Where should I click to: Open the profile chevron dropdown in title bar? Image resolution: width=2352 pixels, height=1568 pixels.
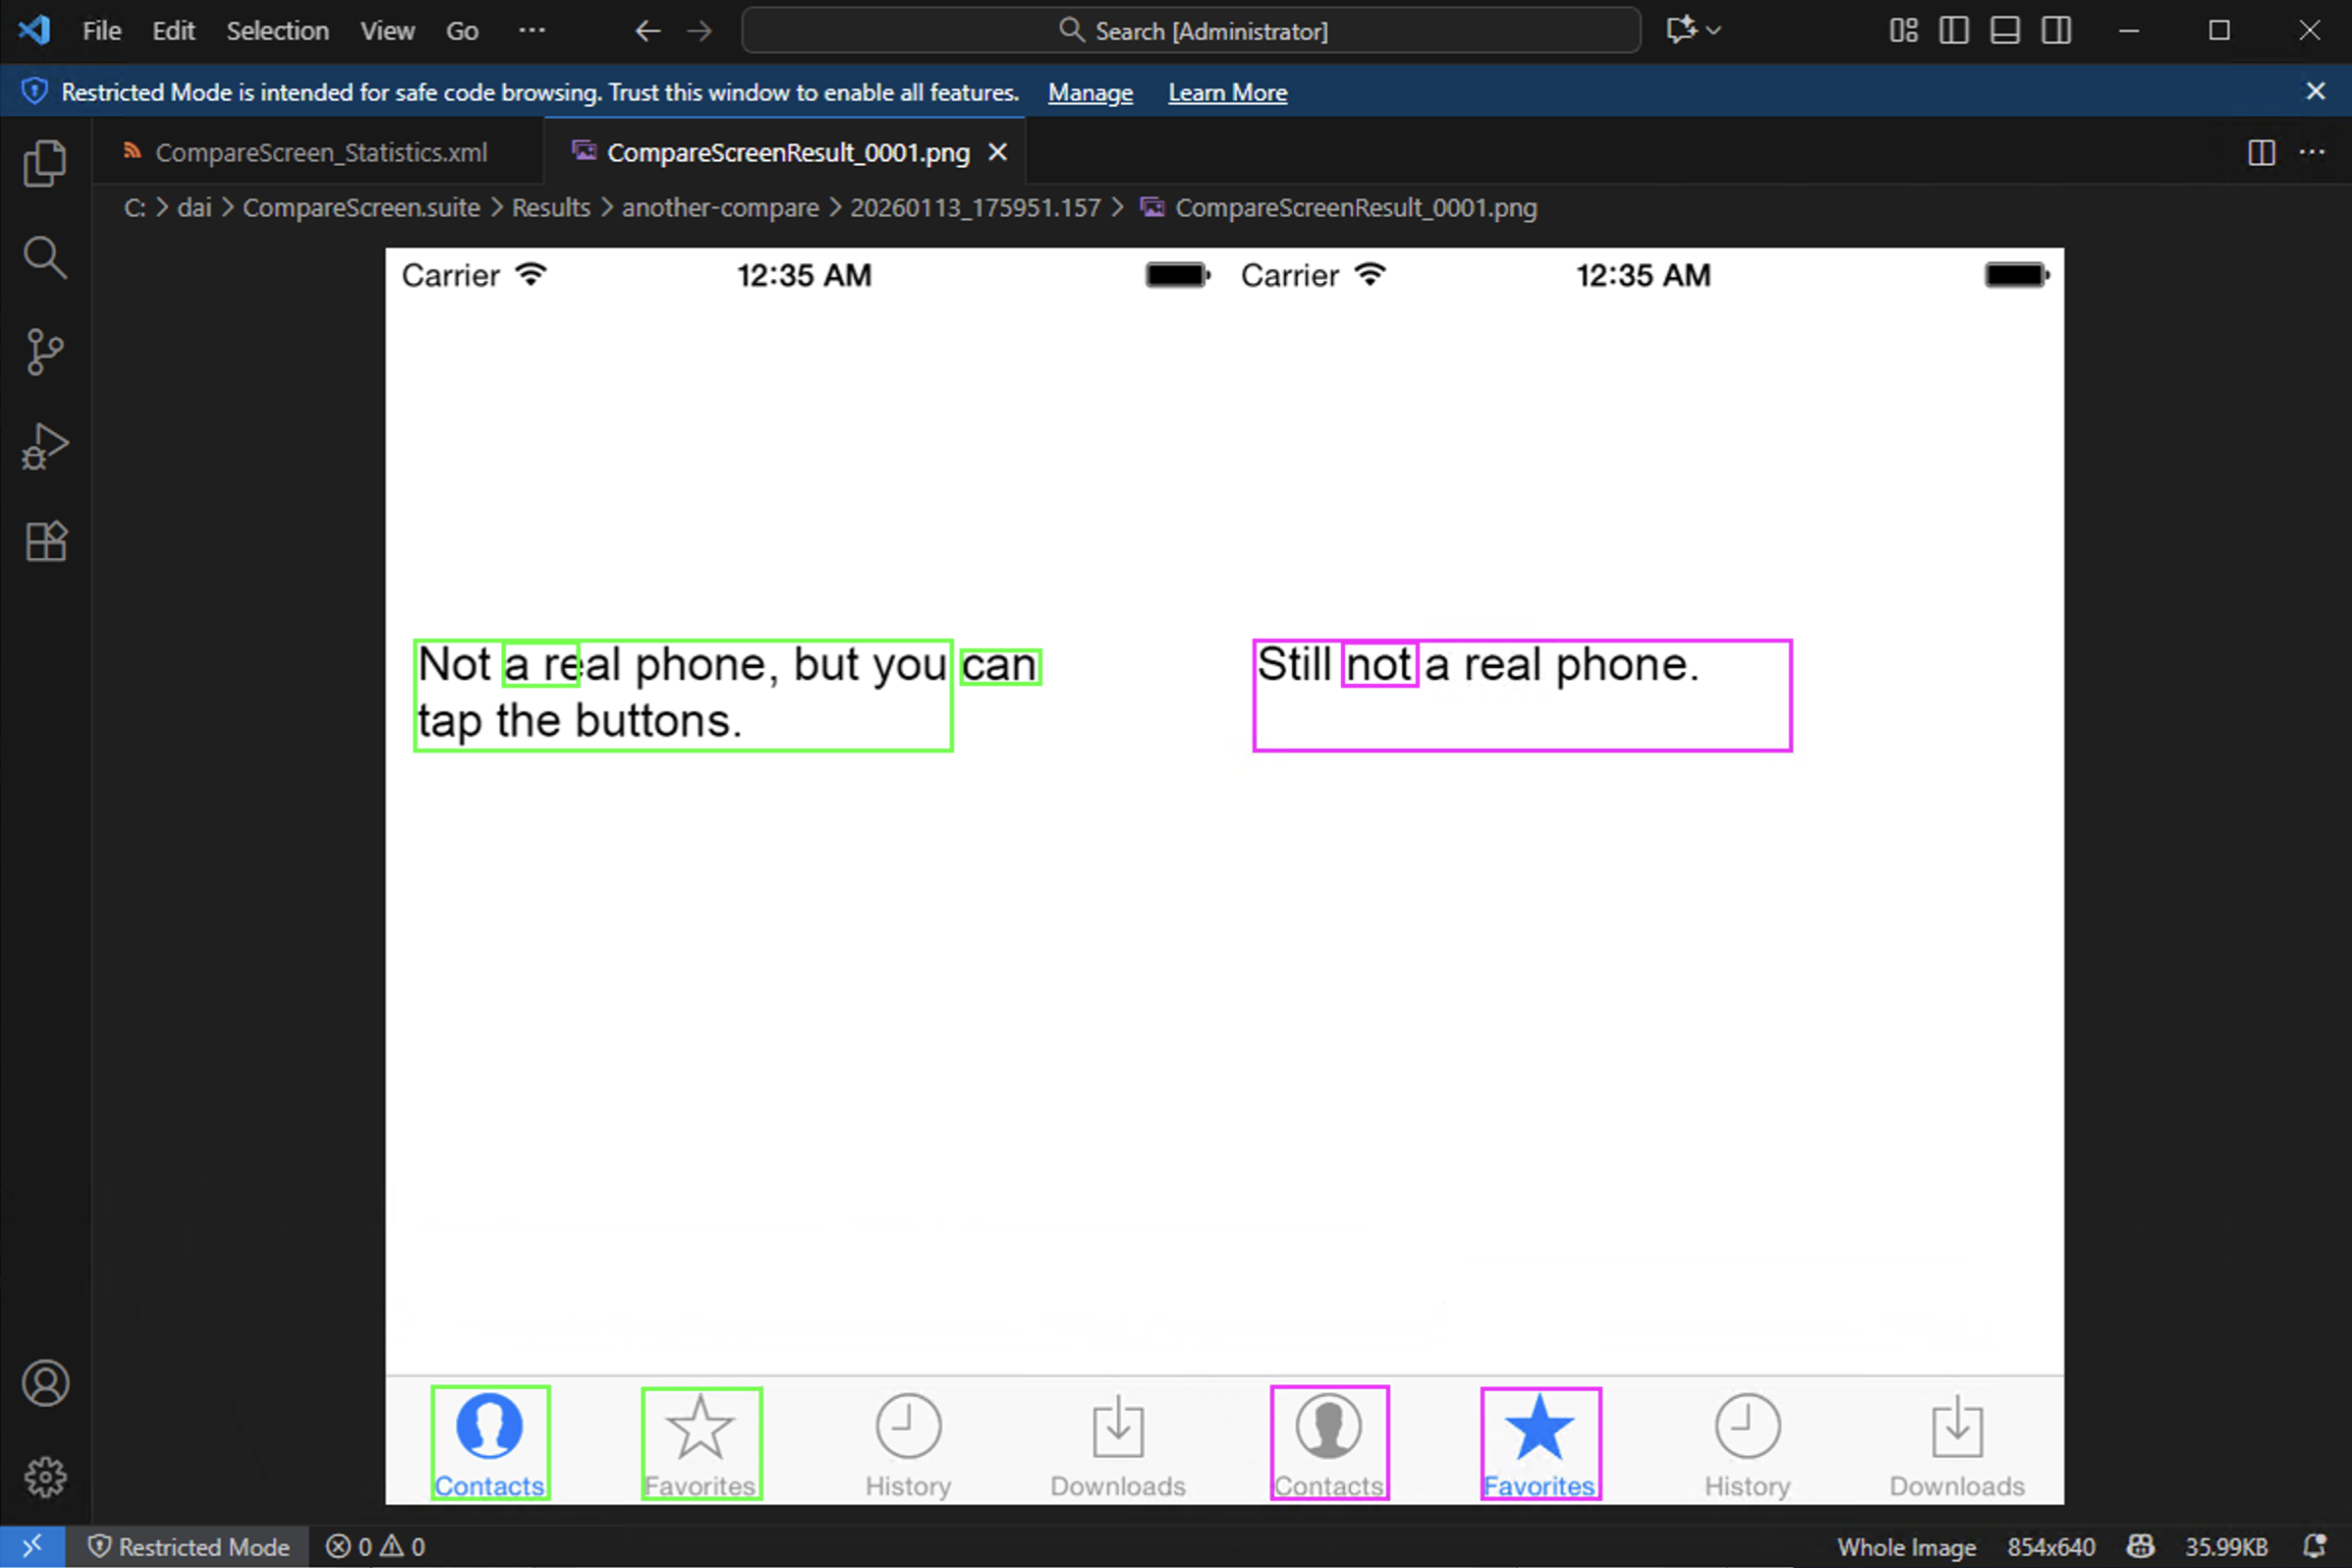coord(1712,30)
